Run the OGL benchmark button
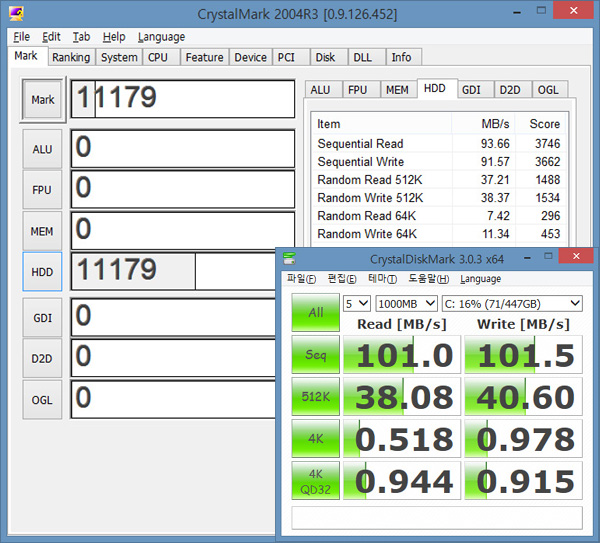This screenshot has height=543, width=600. [x=42, y=400]
